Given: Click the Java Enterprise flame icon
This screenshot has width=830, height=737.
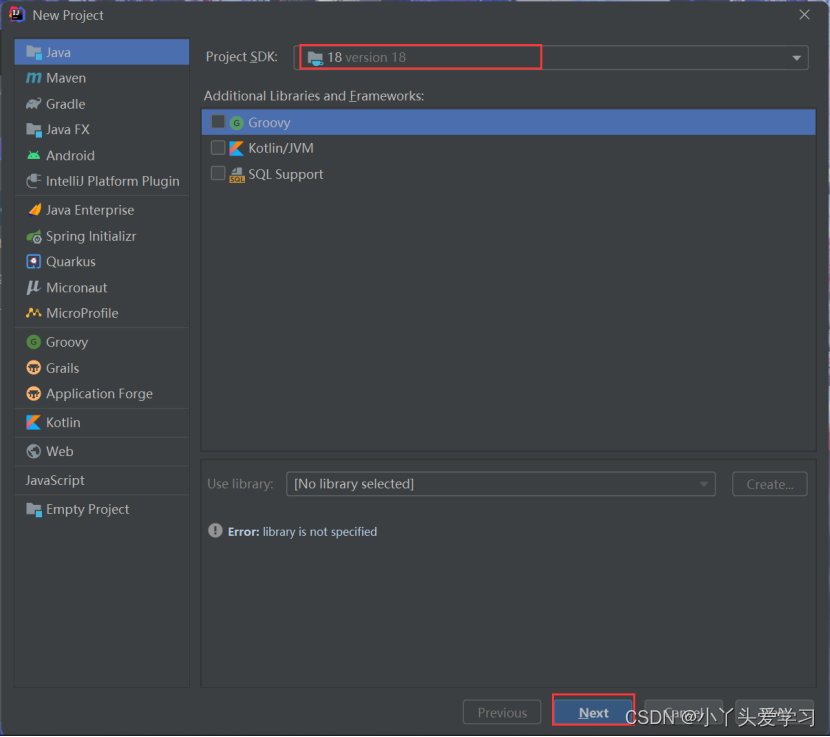Looking at the screenshot, I should (x=34, y=210).
